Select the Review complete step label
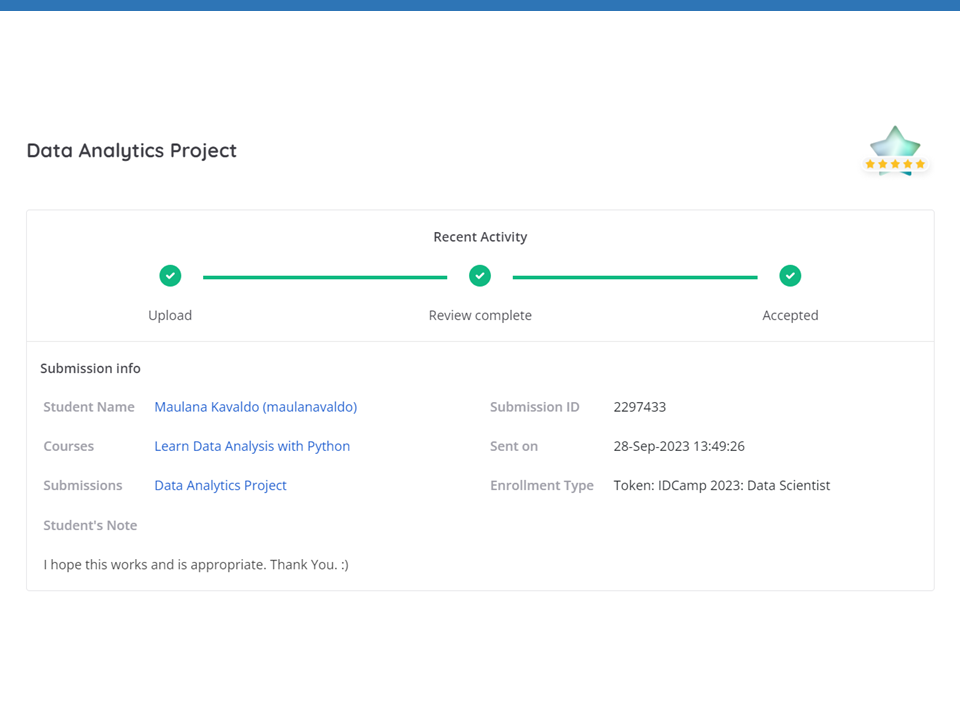This screenshot has height=720, width=960. [x=480, y=315]
